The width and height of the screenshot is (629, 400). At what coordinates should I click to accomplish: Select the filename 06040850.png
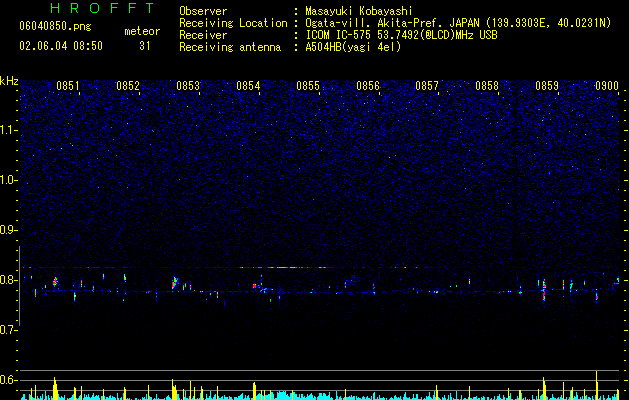pos(55,26)
